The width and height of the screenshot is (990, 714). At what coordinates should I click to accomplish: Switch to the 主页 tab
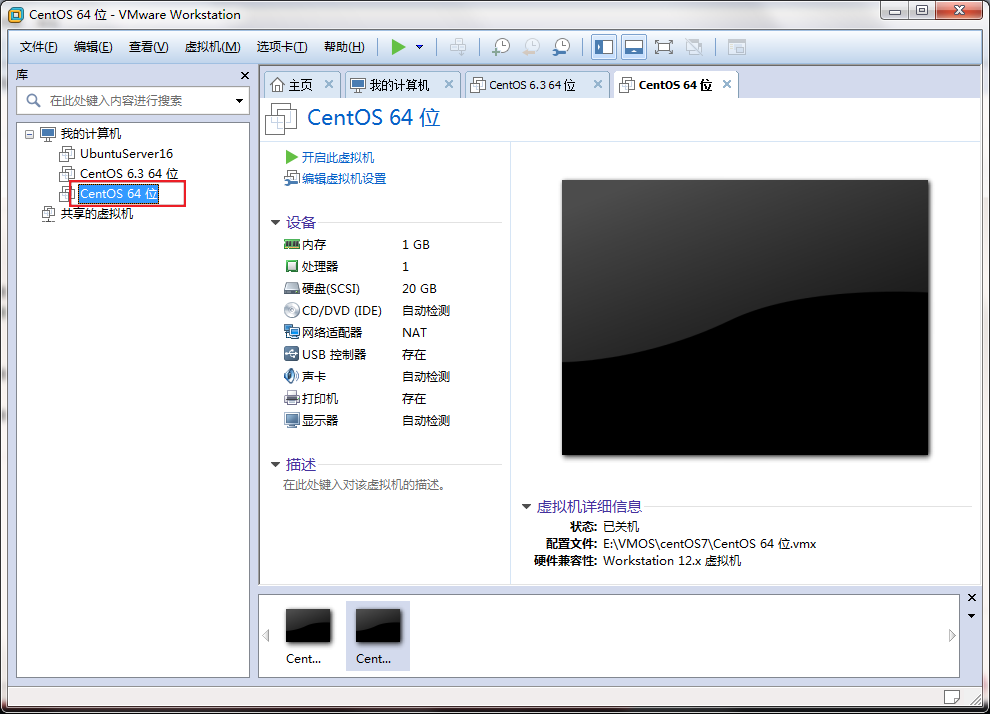pos(300,85)
